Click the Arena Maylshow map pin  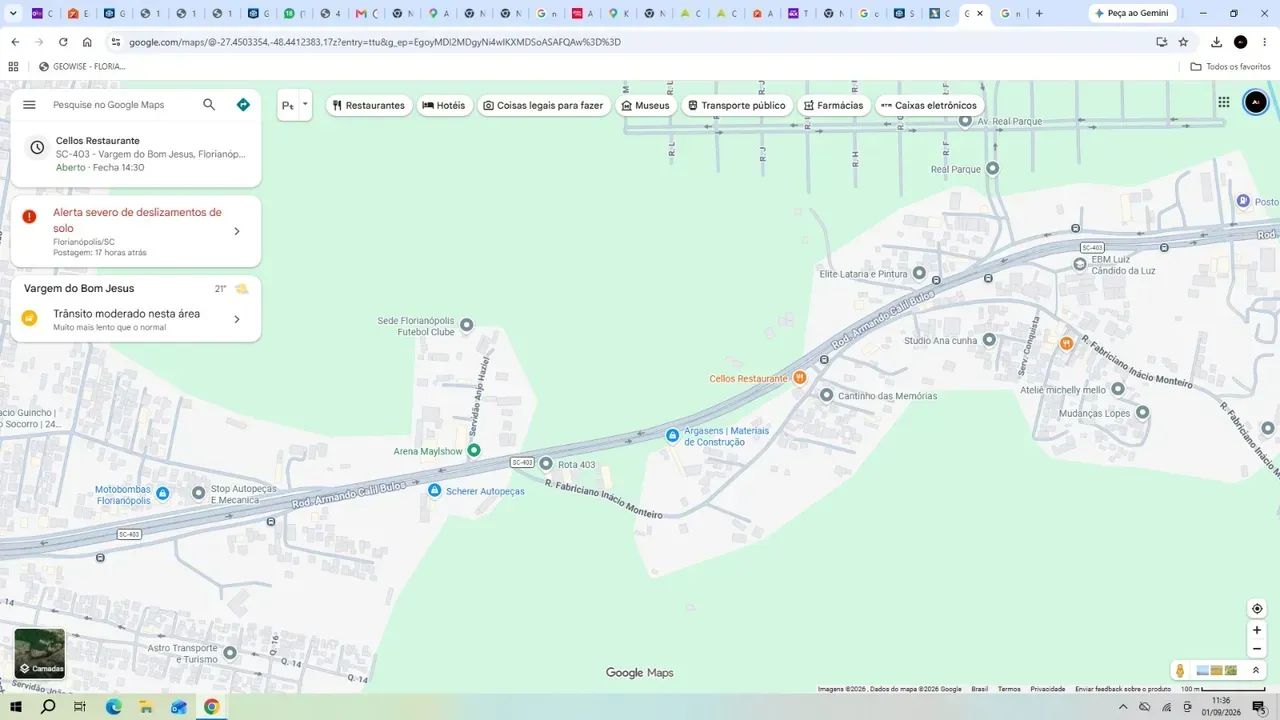pos(474,451)
